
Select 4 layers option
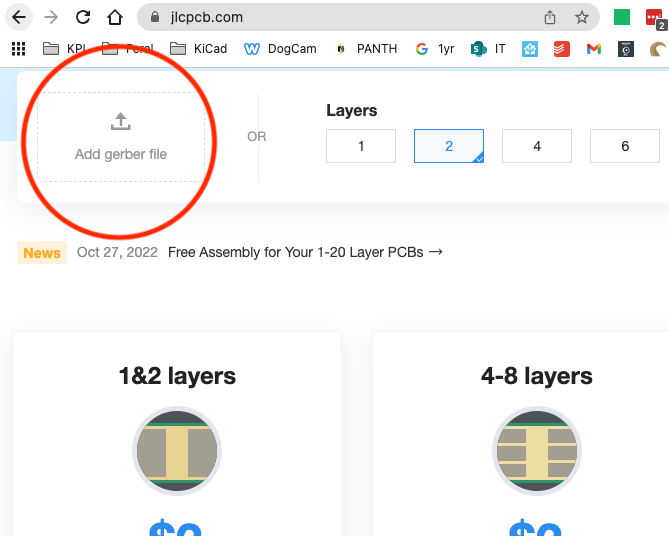point(537,146)
